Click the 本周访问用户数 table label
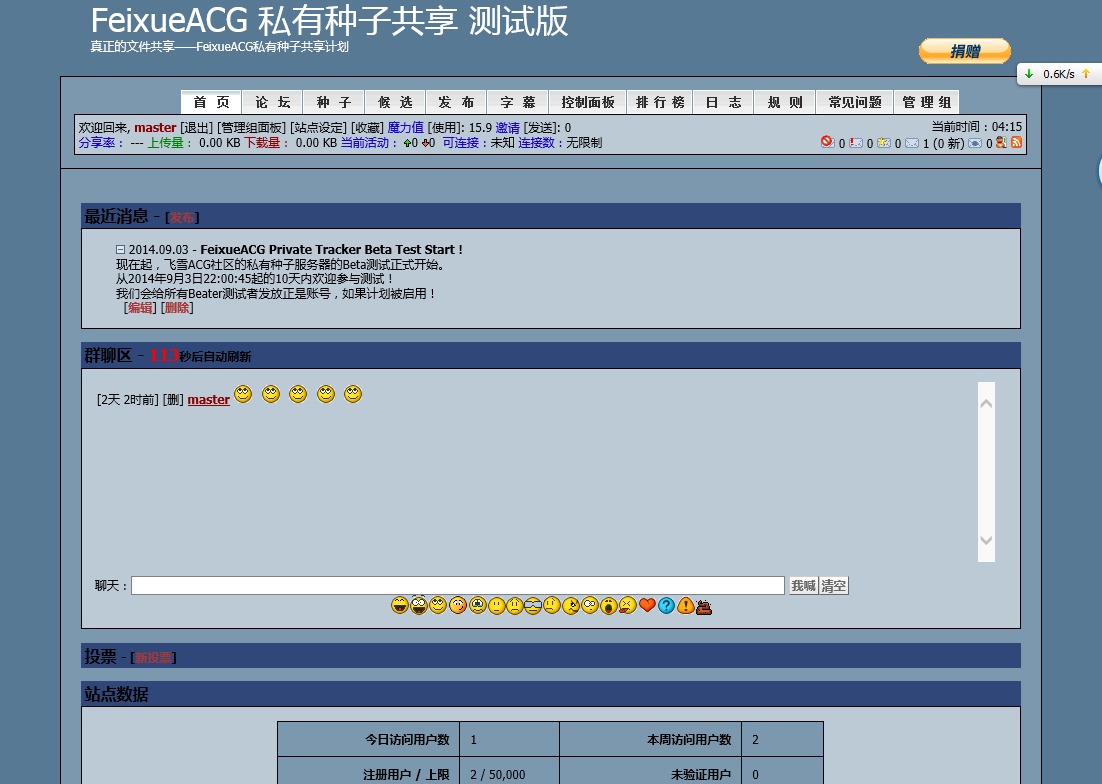 pyautogui.click(x=689, y=739)
